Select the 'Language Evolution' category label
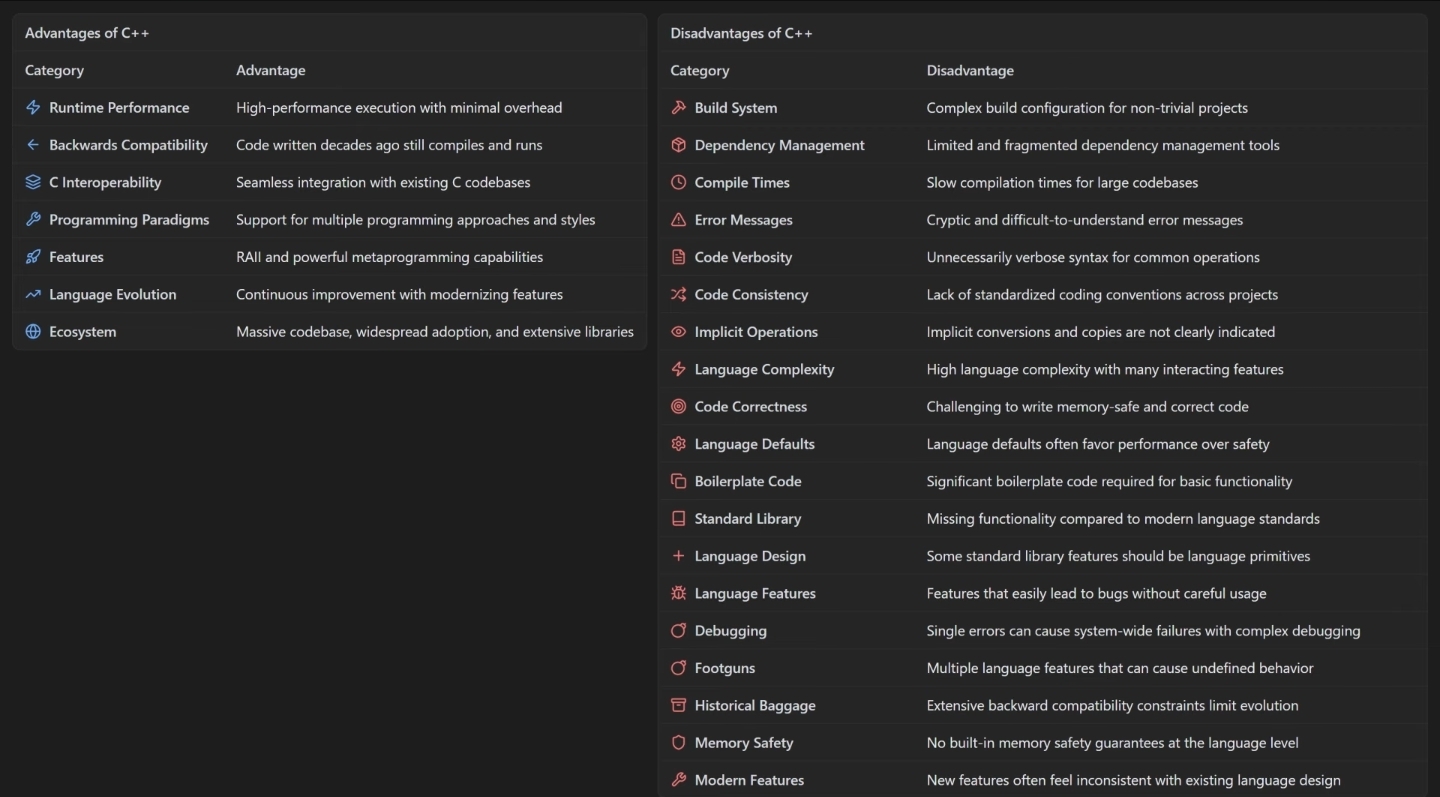1440x797 pixels. 113,294
